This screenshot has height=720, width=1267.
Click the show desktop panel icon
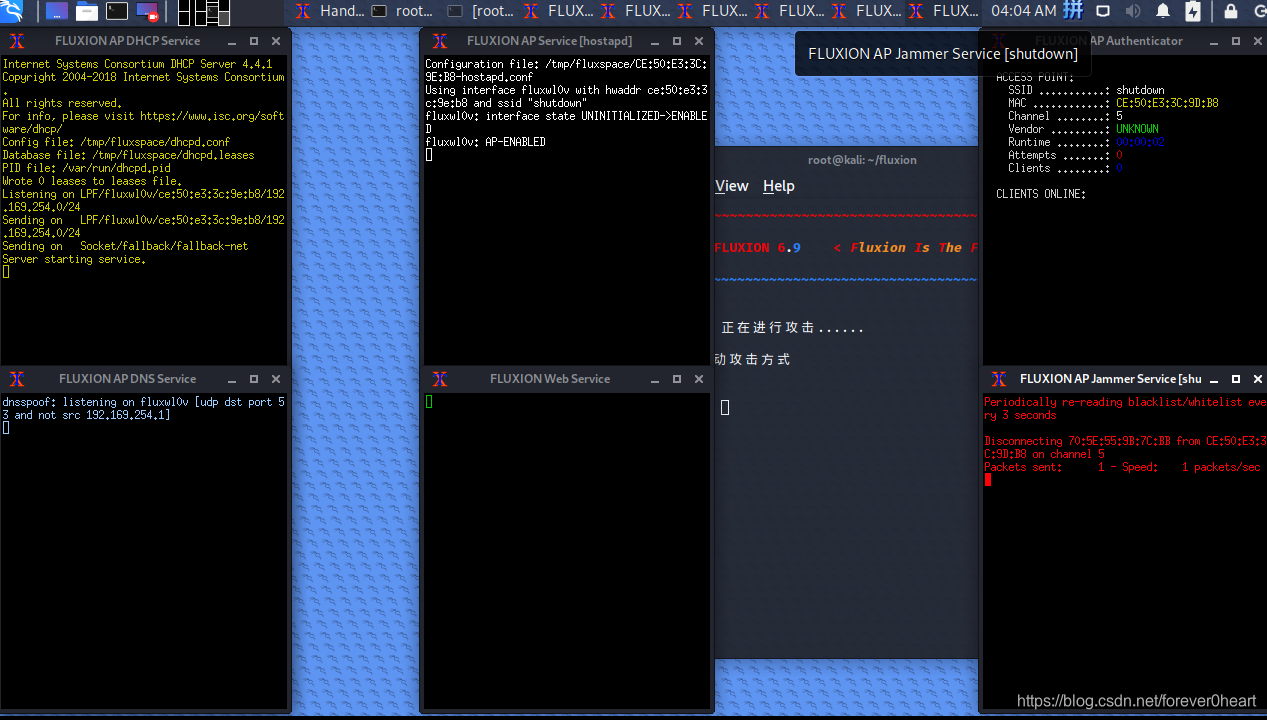pyautogui.click(x=57, y=12)
